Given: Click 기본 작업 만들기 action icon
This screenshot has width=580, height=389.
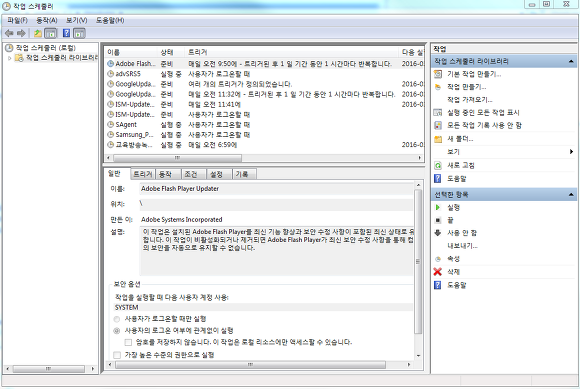Looking at the screenshot, I should tap(438, 74).
